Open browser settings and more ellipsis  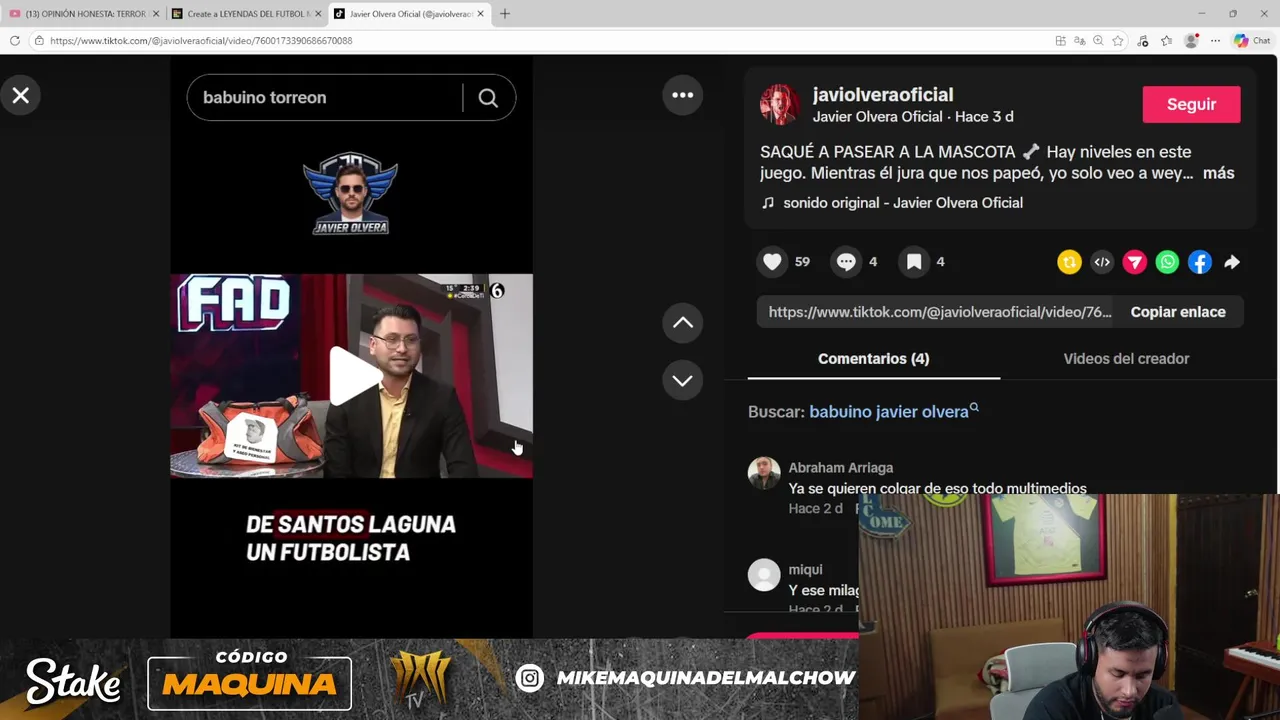1215,41
